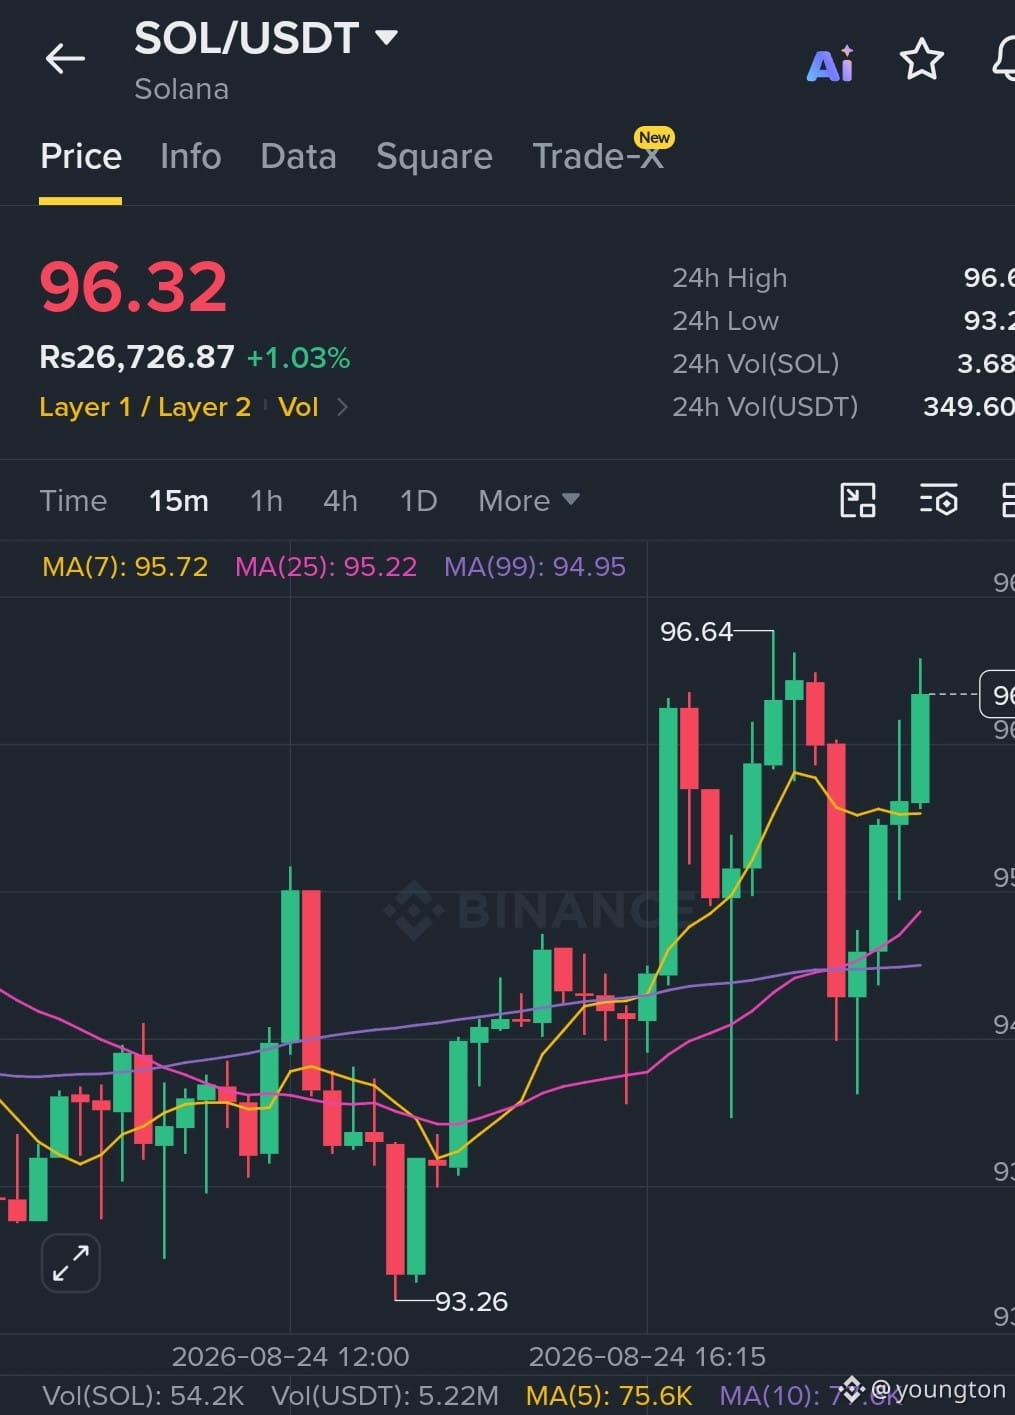1015x1415 pixels.
Task: Tap the 24h Vol(SOL) label
Action: [755, 364]
